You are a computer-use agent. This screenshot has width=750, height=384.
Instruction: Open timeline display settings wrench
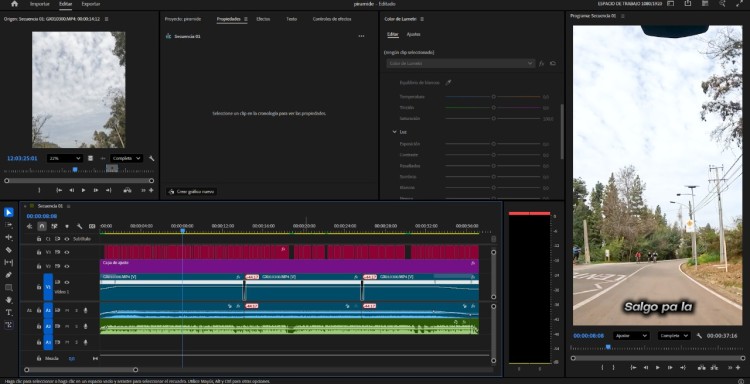coord(79,226)
